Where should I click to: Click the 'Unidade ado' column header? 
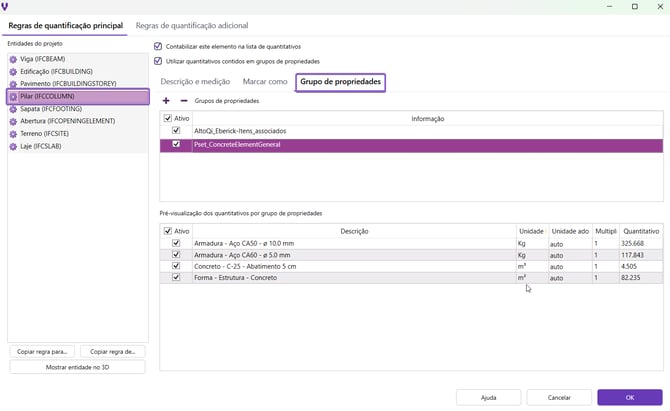coord(570,231)
